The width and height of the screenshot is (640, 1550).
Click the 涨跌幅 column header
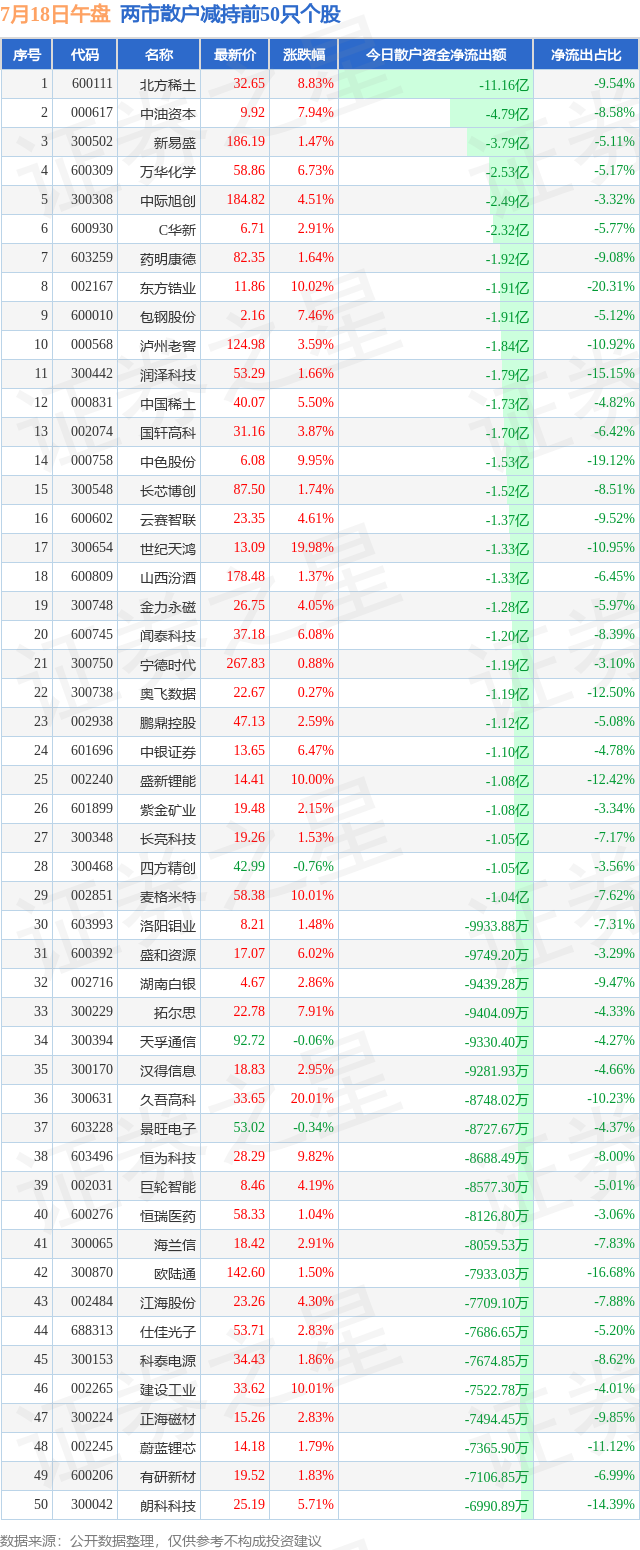pos(303,55)
